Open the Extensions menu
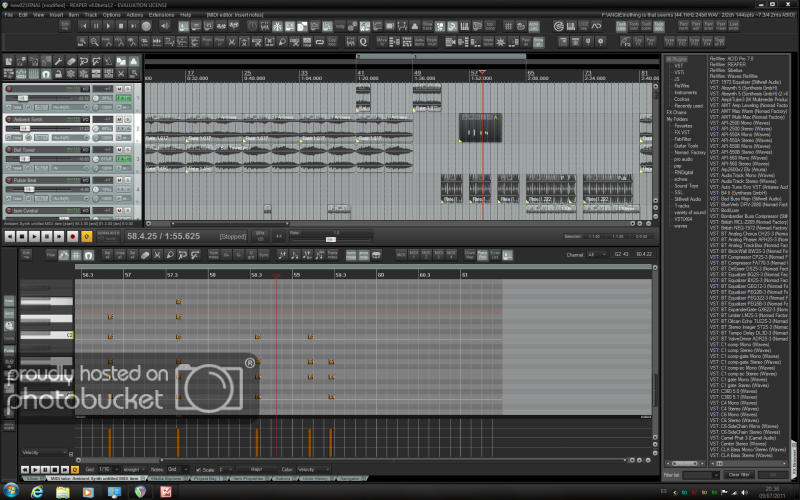This screenshot has height=500, width=800. click(161, 15)
